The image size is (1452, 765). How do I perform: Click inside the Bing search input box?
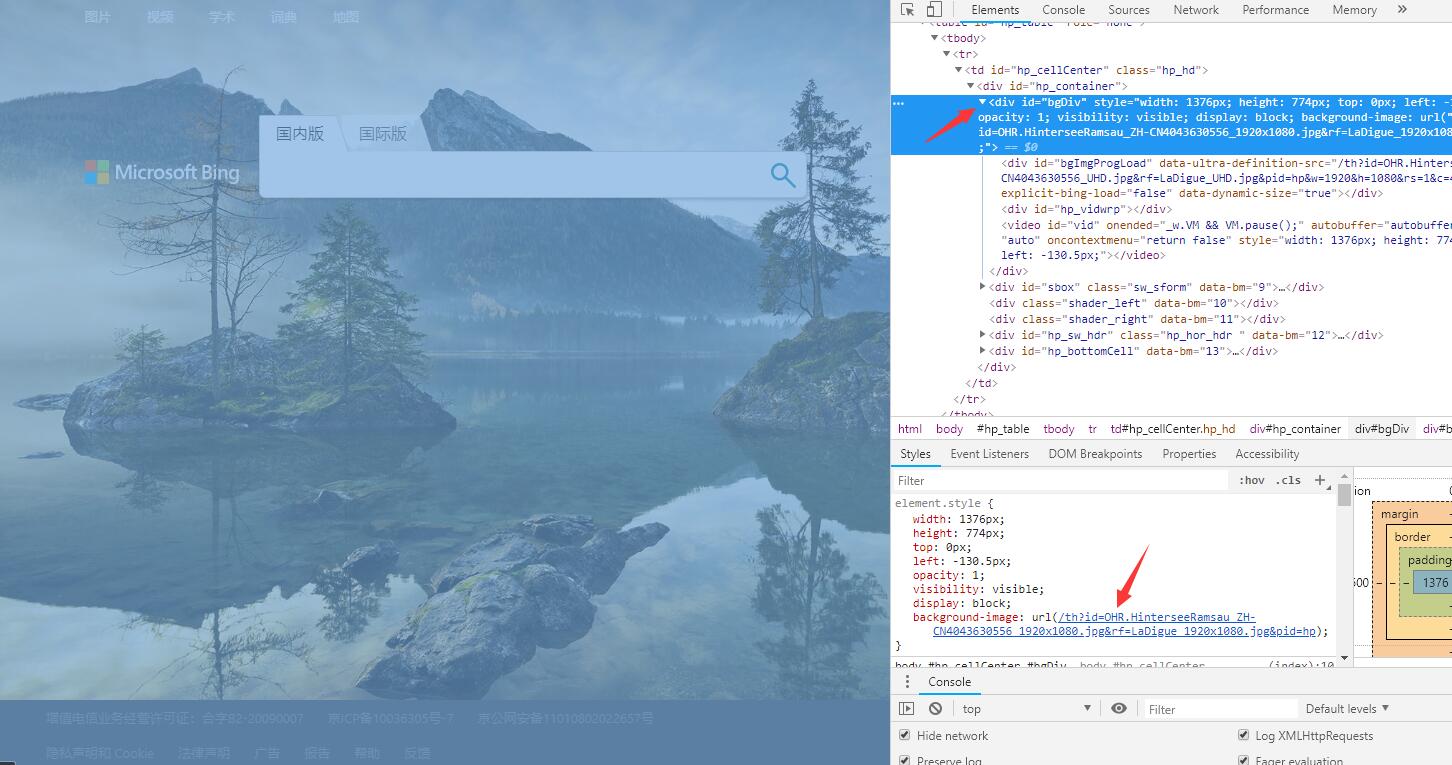(510, 175)
